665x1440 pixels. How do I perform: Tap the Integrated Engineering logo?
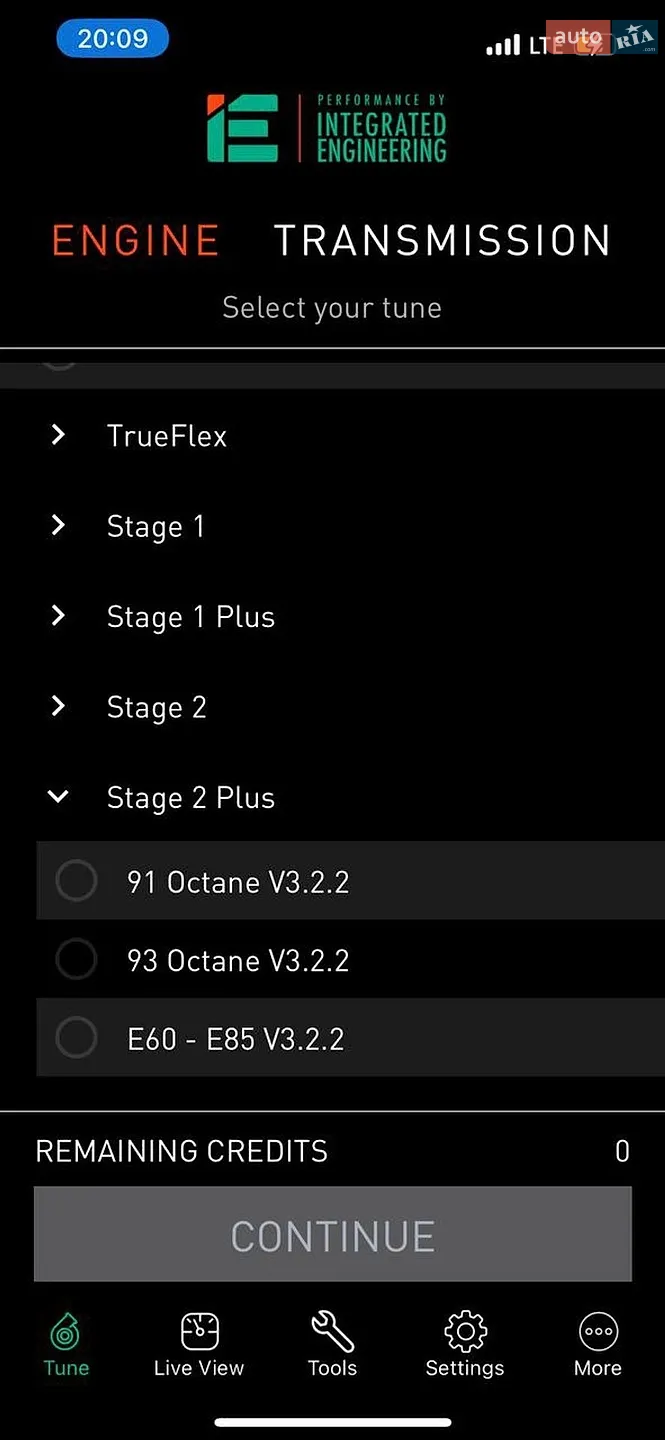[327, 128]
